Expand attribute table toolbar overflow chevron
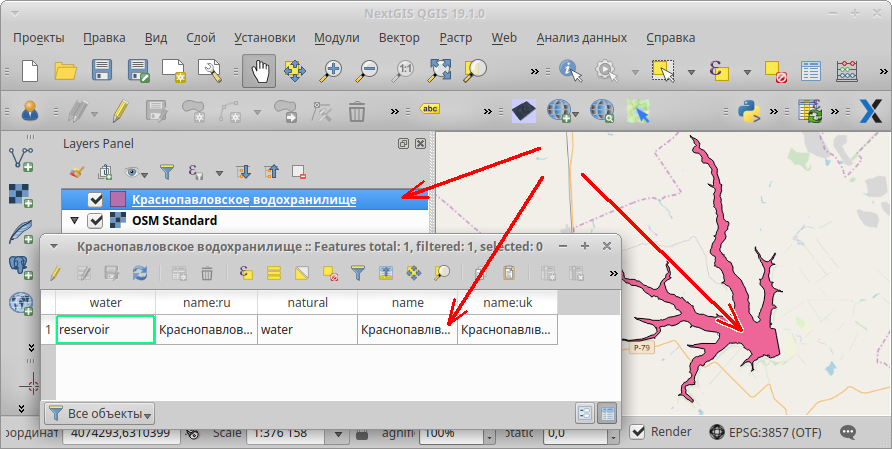 [x=613, y=274]
